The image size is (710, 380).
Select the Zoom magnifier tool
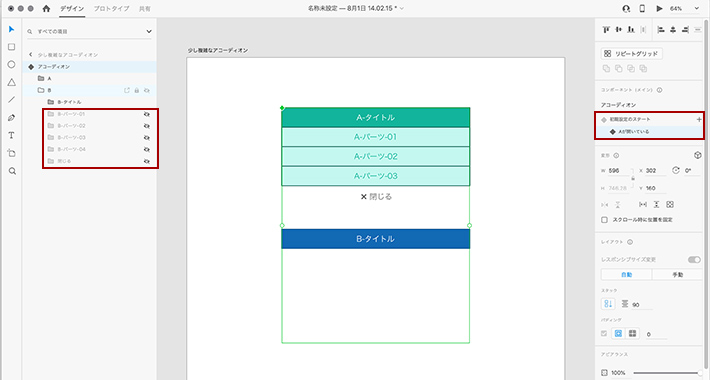(12, 171)
